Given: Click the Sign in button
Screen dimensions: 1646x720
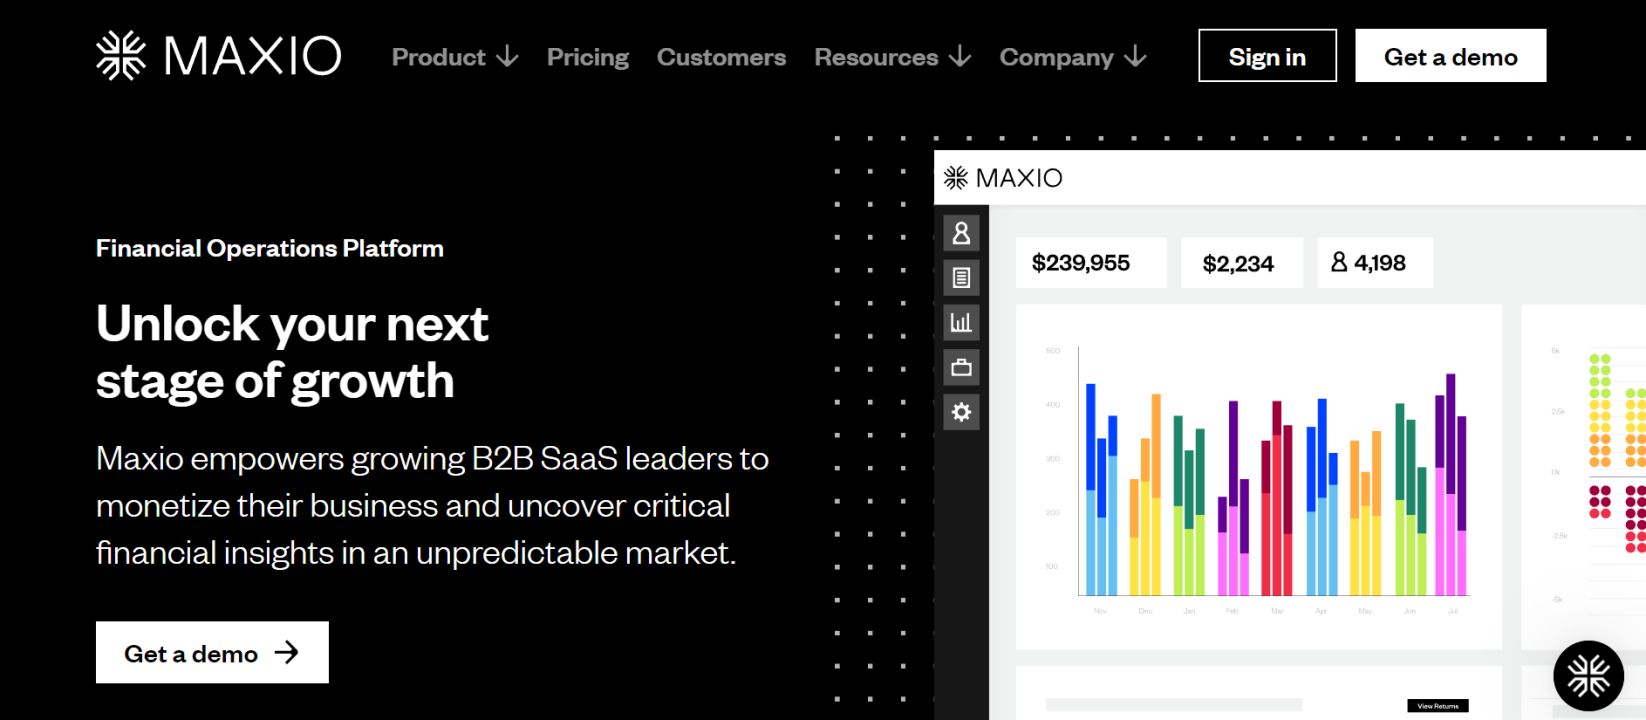Looking at the screenshot, I should tap(1267, 56).
